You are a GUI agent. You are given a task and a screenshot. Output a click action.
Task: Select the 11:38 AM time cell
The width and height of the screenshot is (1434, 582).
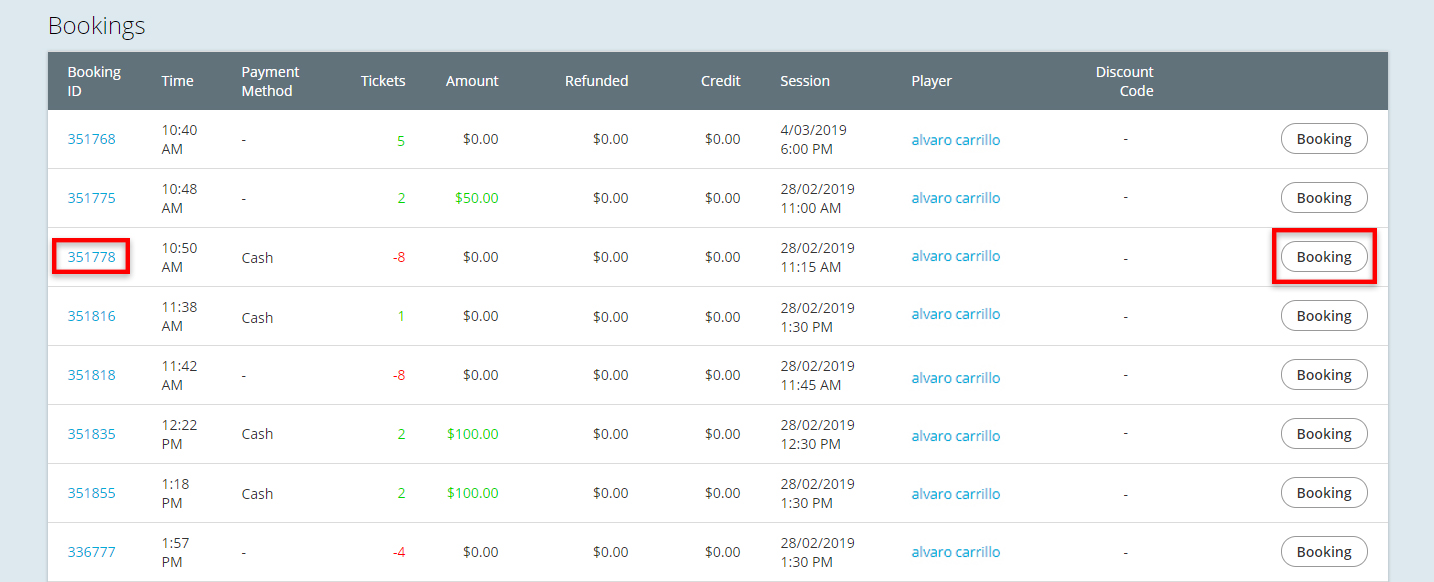click(180, 316)
